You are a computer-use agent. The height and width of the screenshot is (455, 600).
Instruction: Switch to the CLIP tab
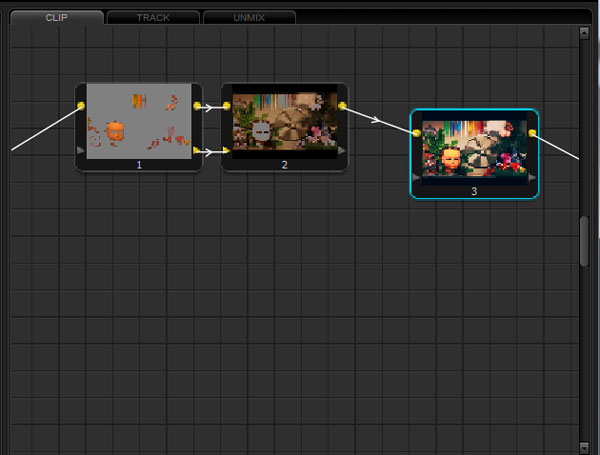(57, 18)
